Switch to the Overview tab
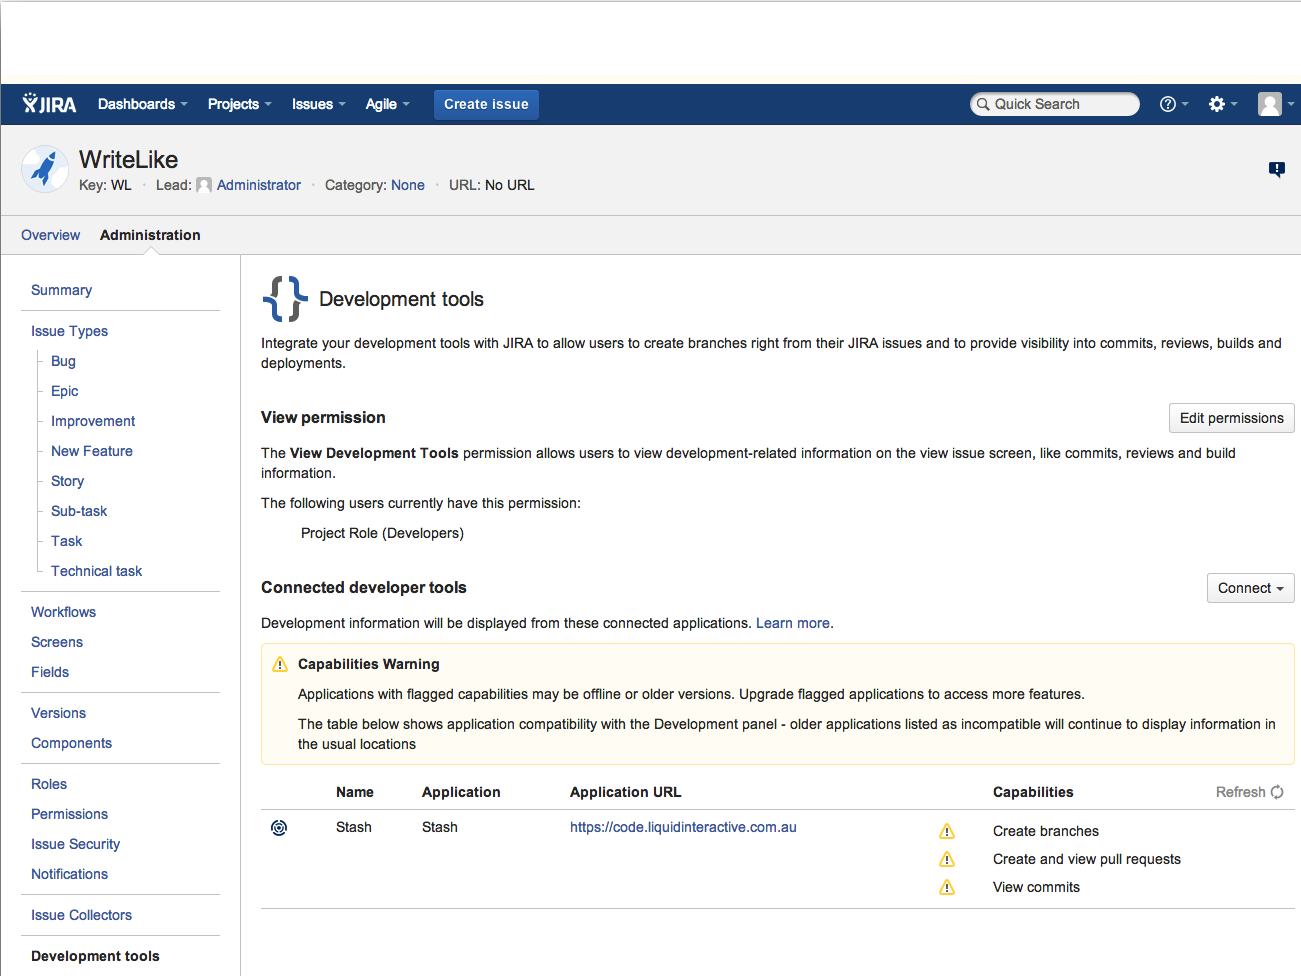Screen dimensions: 1301x976 pyautogui.click(x=50, y=235)
